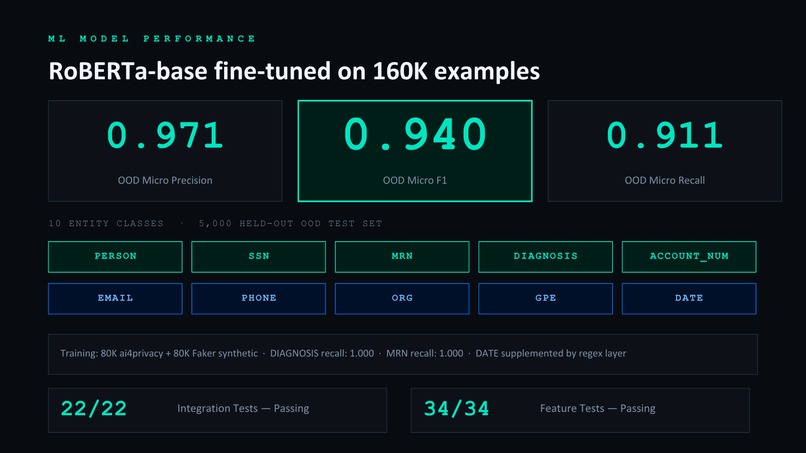
Task: Click the DIAGNOSIS recall: 1.000 text
Action: click(322, 353)
